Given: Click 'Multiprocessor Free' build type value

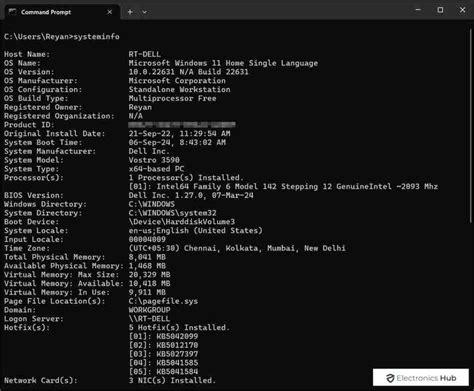Looking at the screenshot, I should tap(172, 98).
